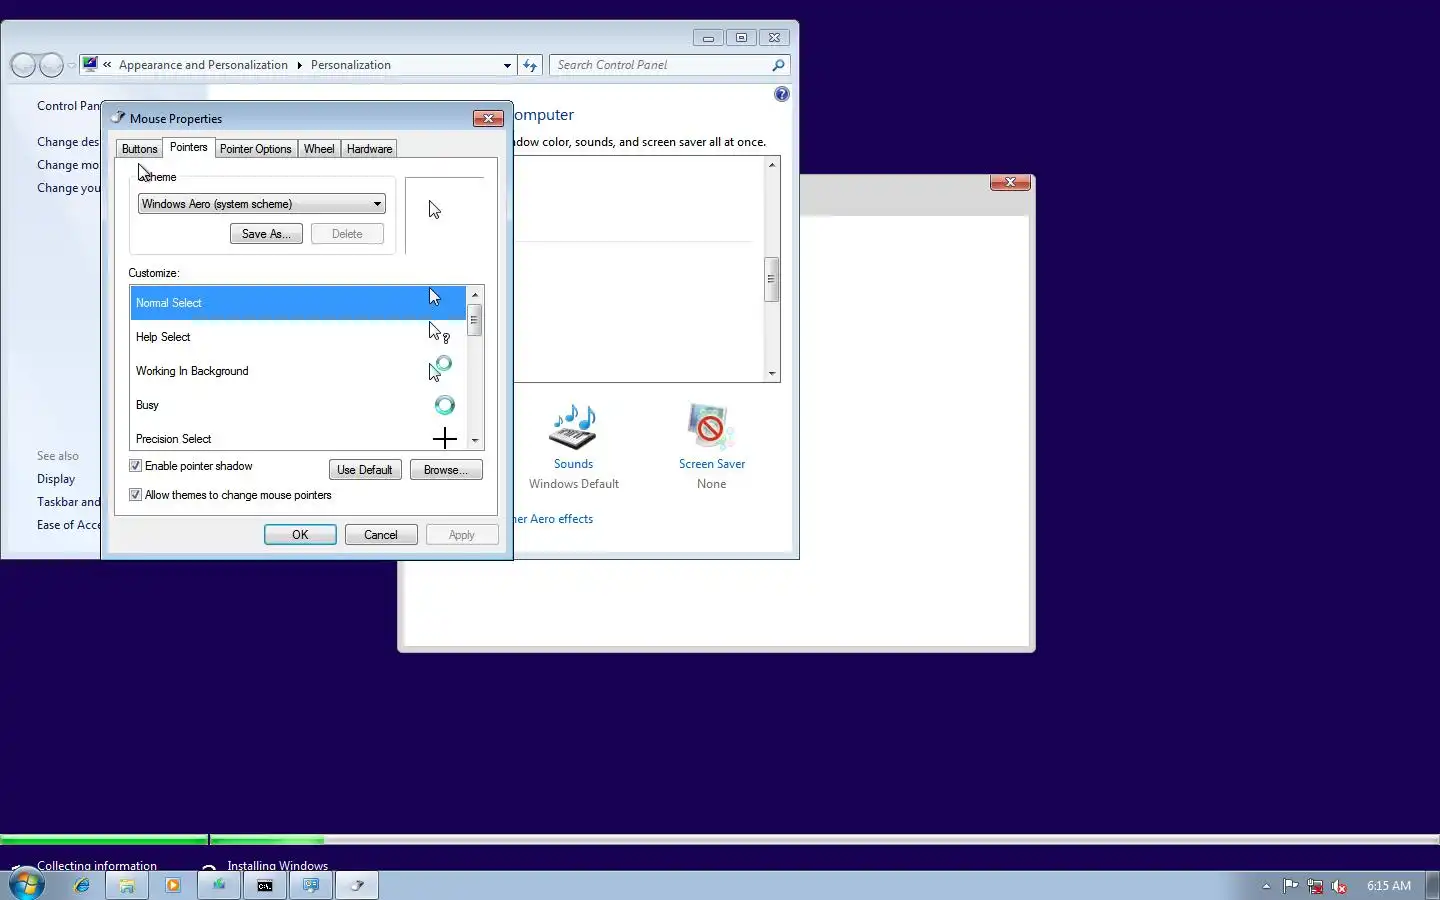Expand Personalization breadcrumb arrow
The width and height of the screenshot is (1440, 900).
(x=299, y=65)
